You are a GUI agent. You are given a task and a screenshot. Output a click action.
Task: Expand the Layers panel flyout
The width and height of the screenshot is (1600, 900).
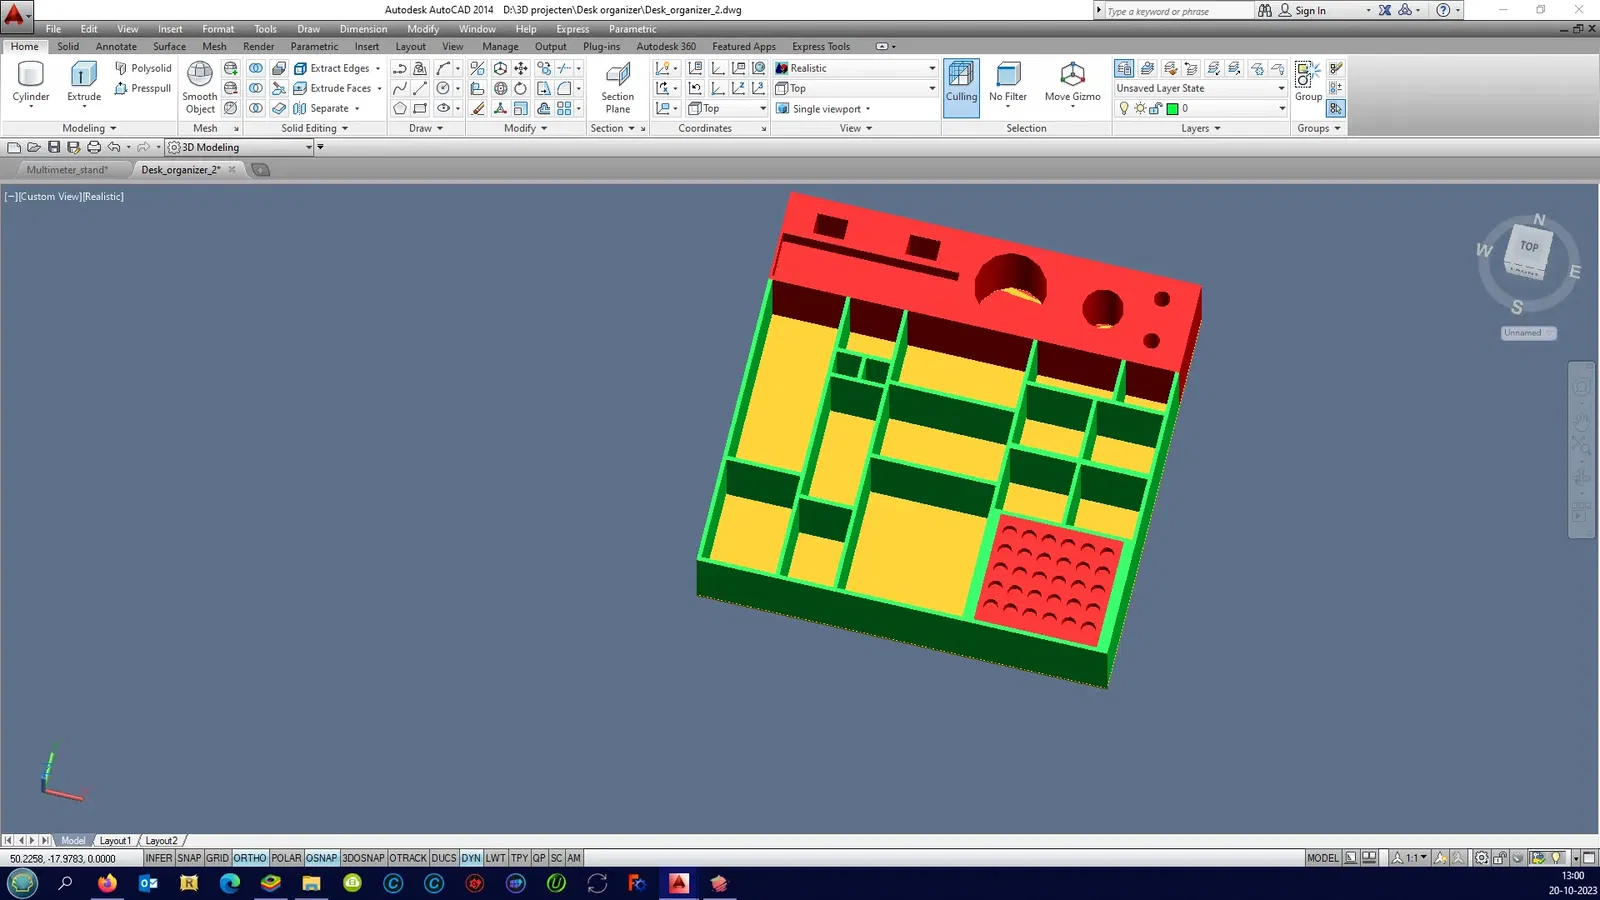coord(1201,128)
